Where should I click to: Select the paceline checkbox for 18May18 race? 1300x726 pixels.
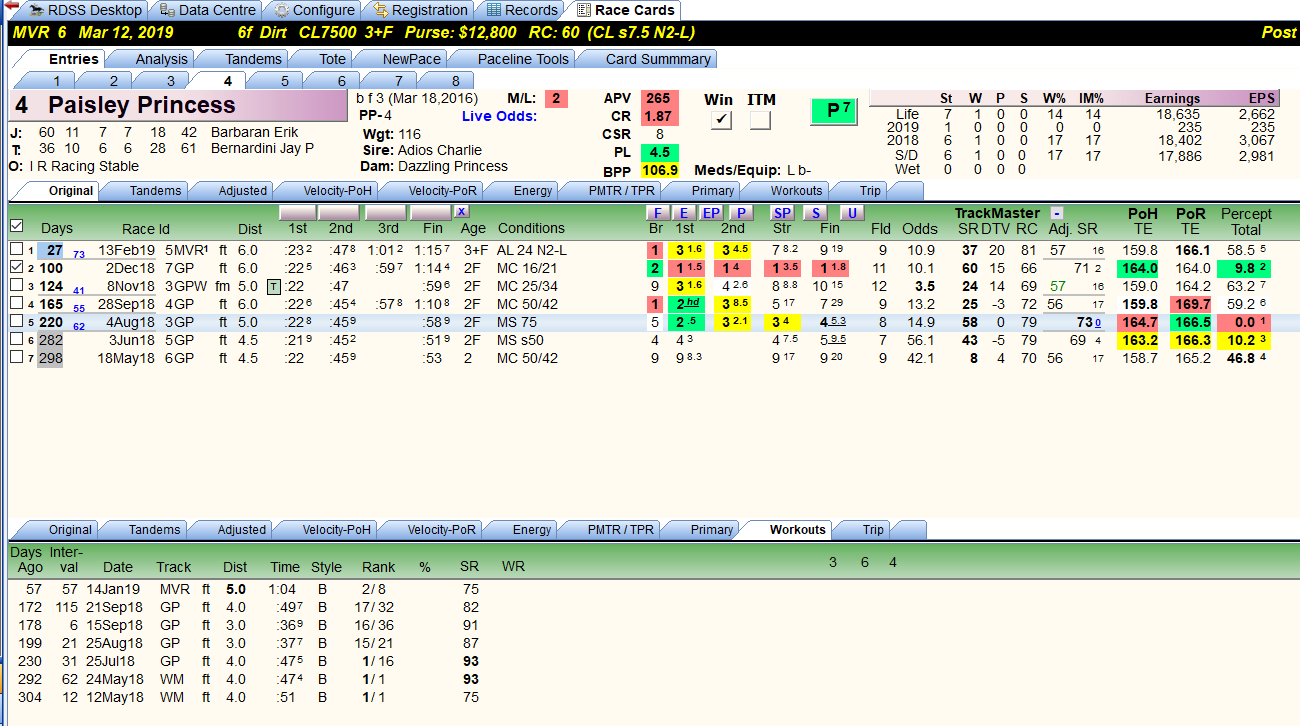tap(16, 358)
